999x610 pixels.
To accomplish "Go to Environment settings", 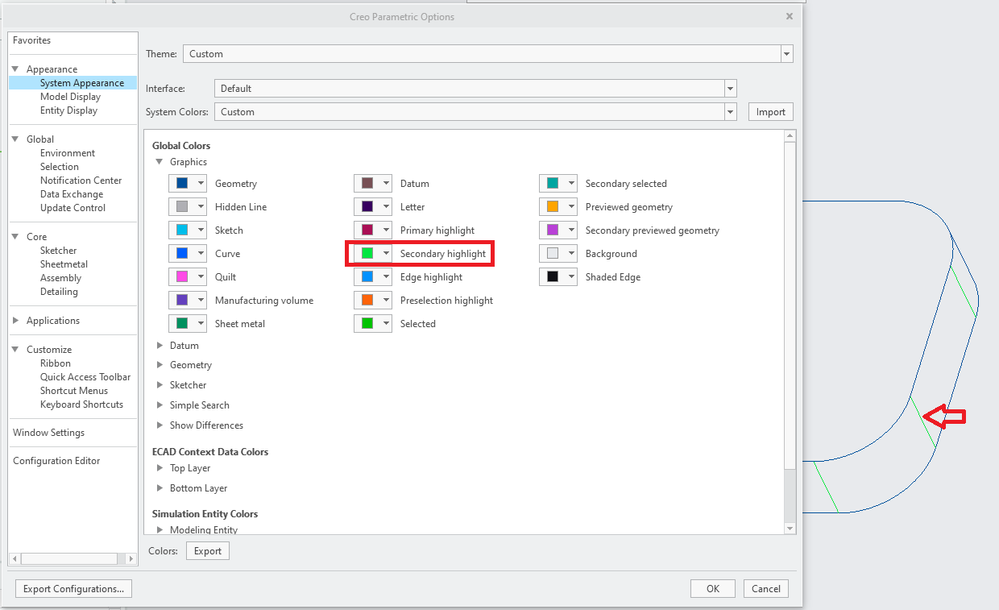I will (68, 153).
